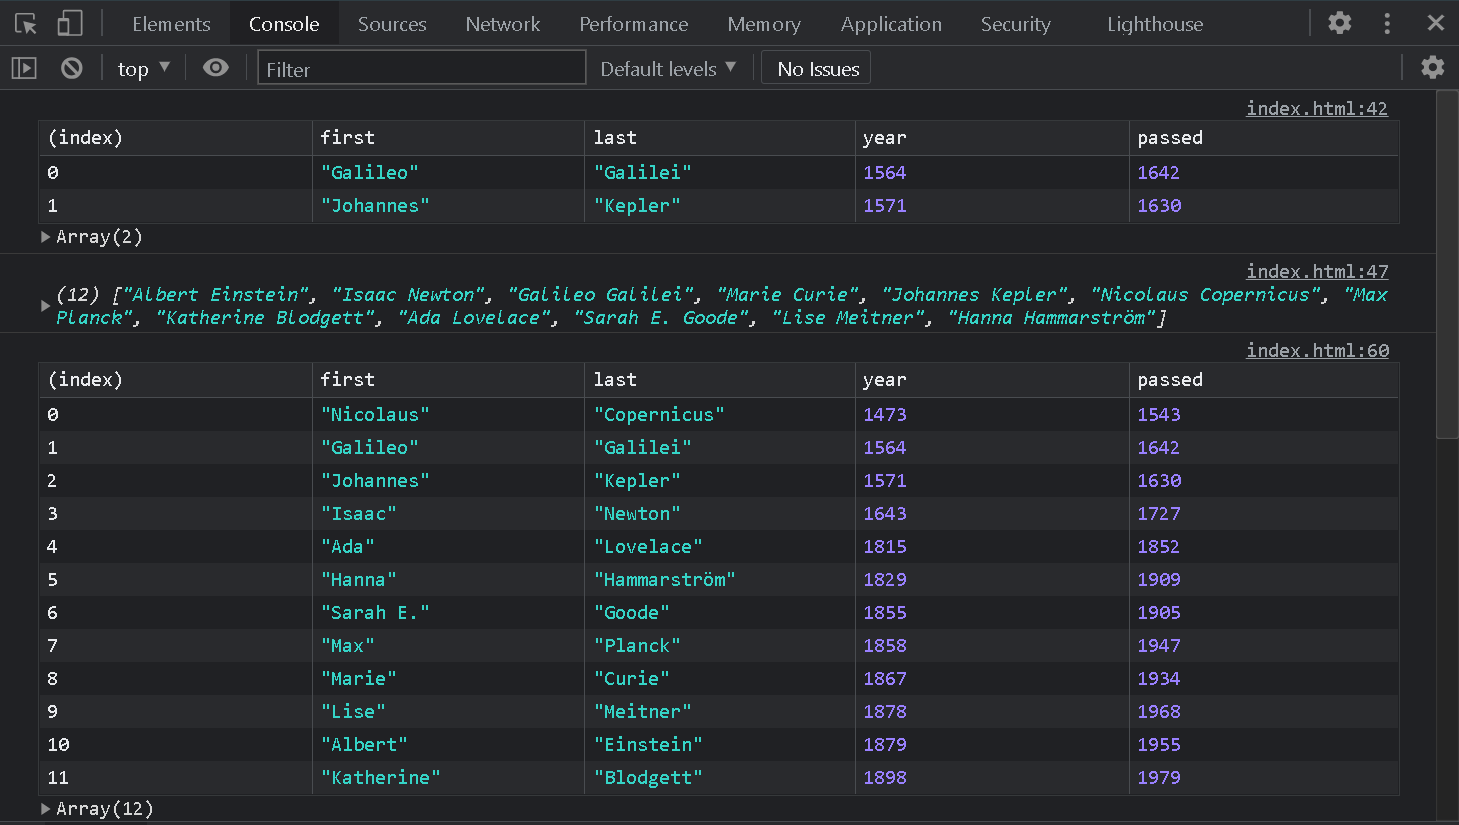Expand the (12) names array output
This screenshot has width=1459, height=825.
coord(45,306)
